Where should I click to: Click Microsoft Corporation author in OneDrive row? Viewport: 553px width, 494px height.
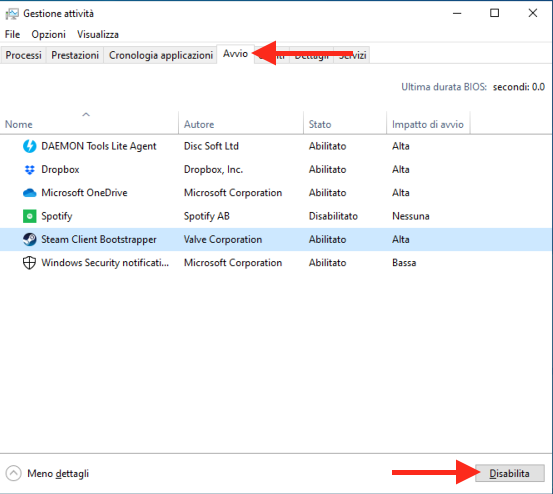click(x=233, y=193)
